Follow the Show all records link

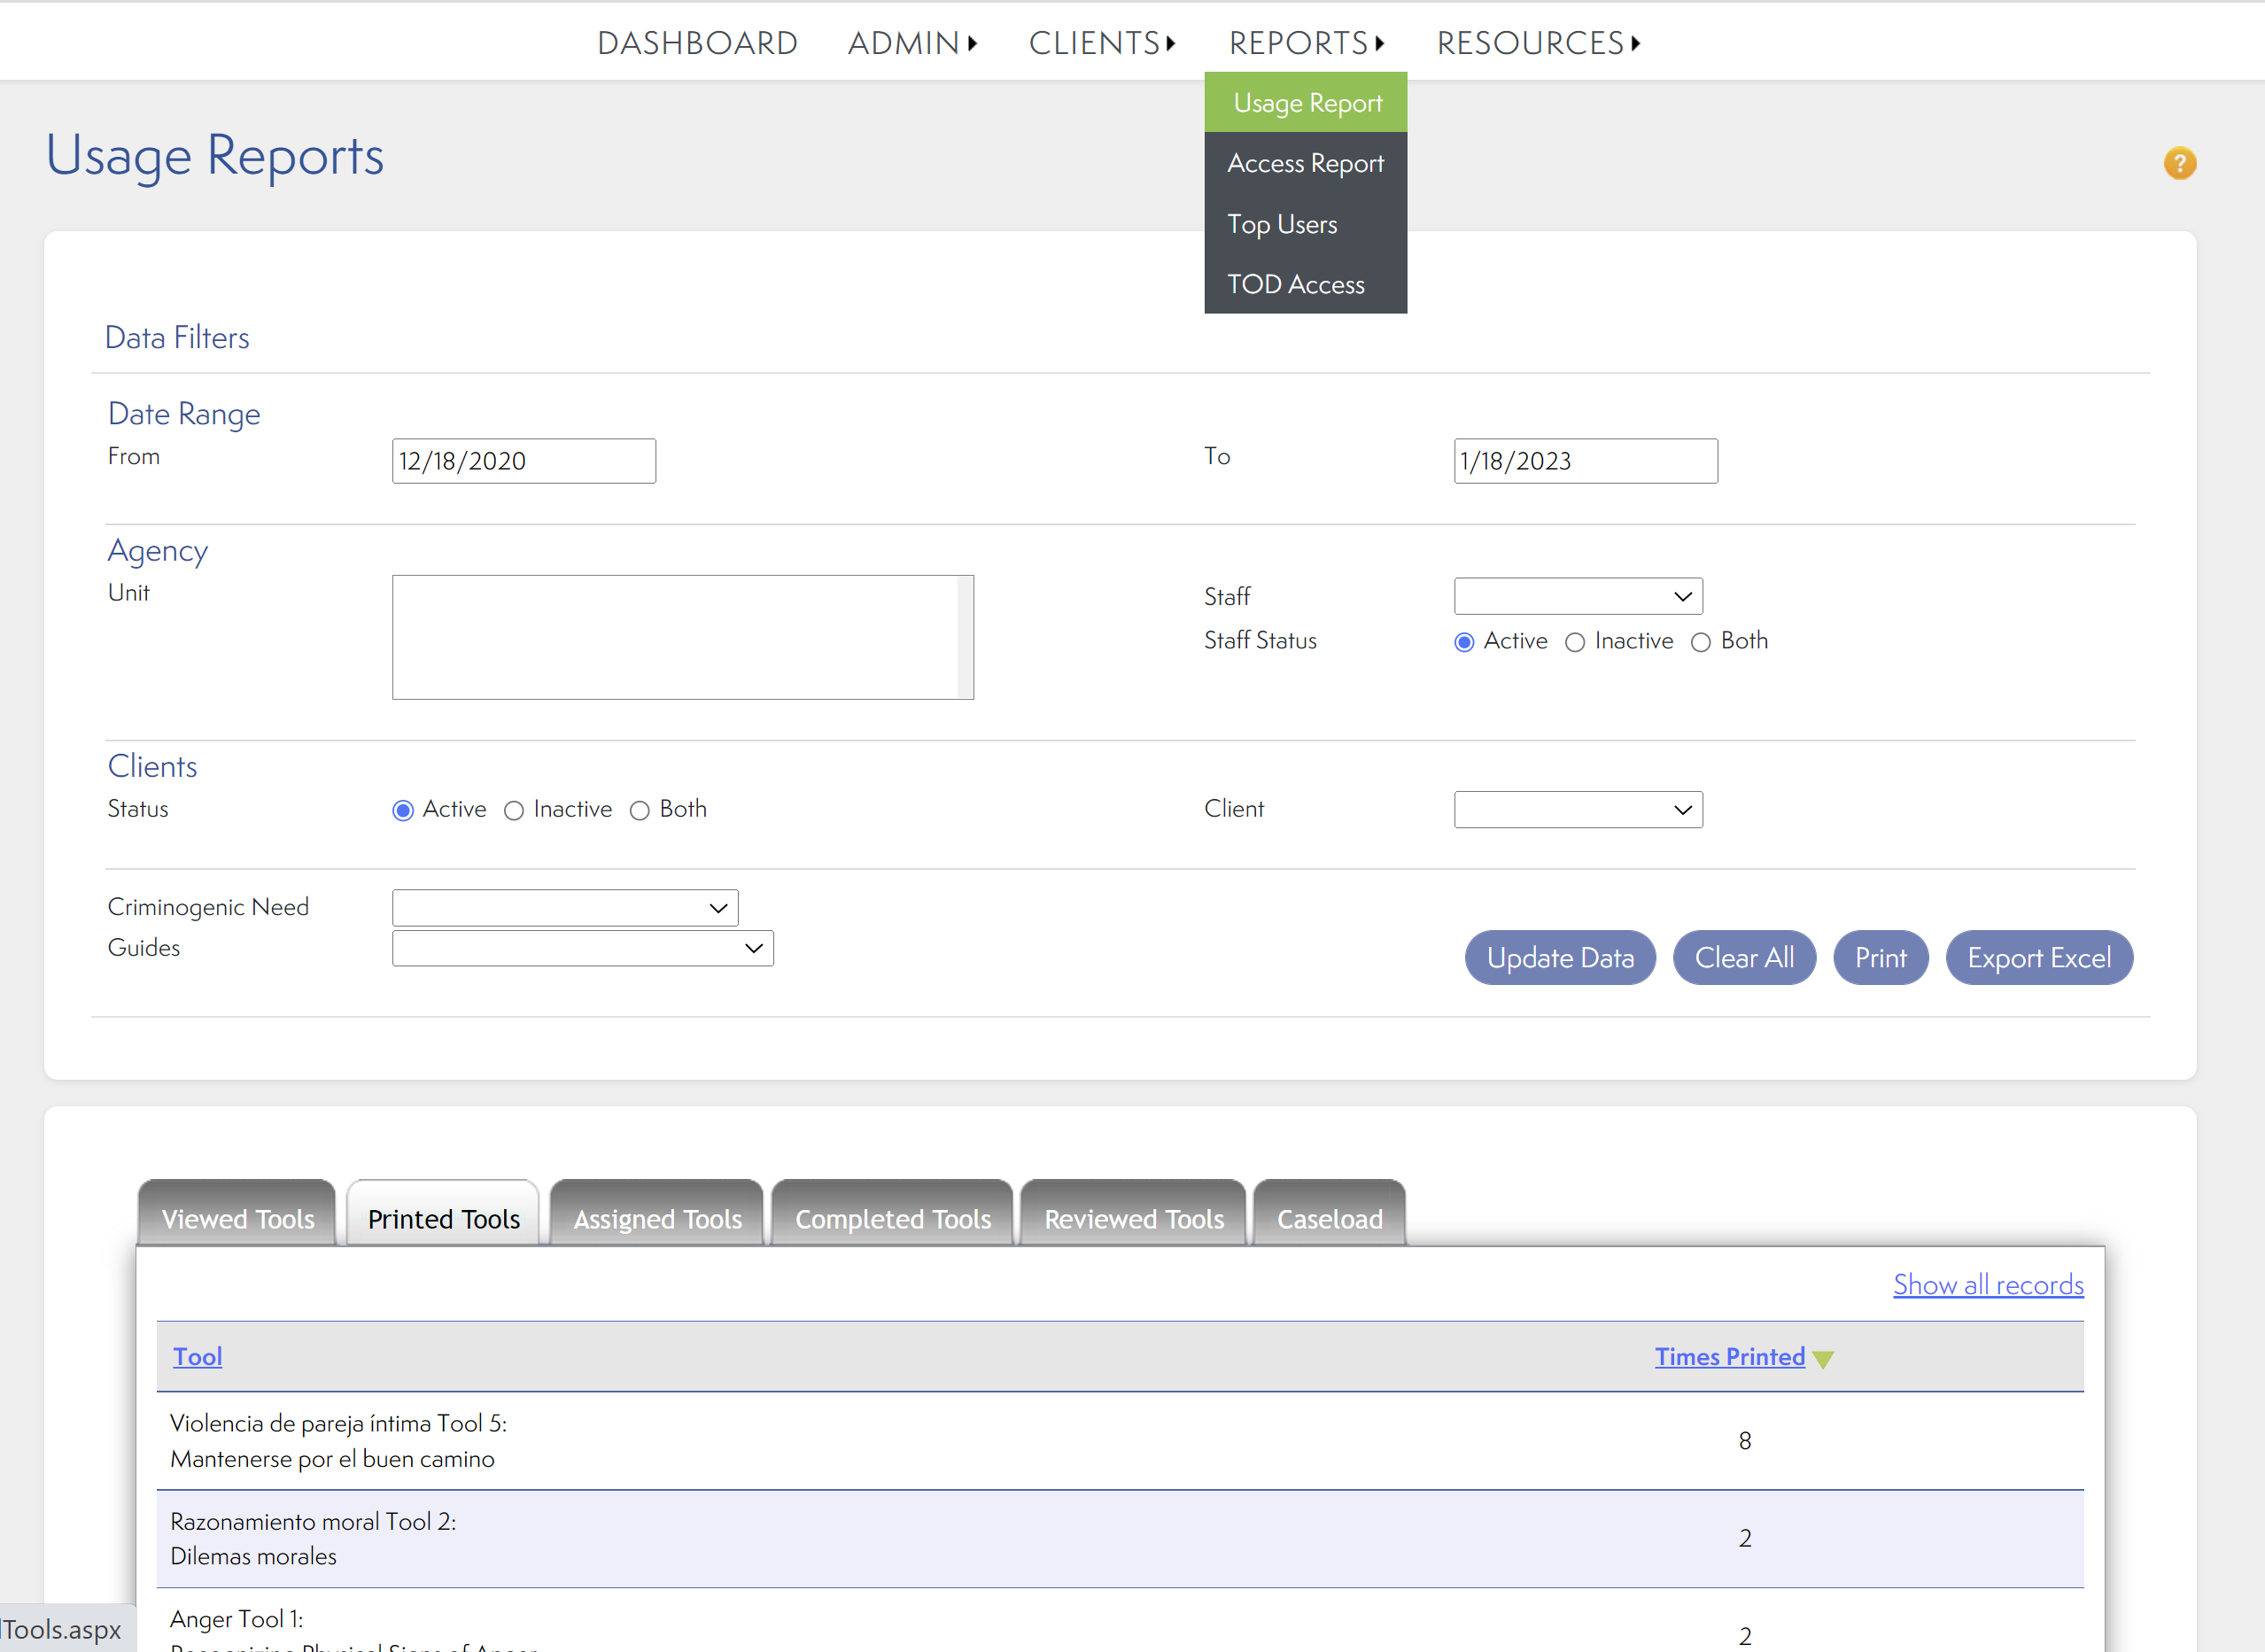pos(1987,1284)
